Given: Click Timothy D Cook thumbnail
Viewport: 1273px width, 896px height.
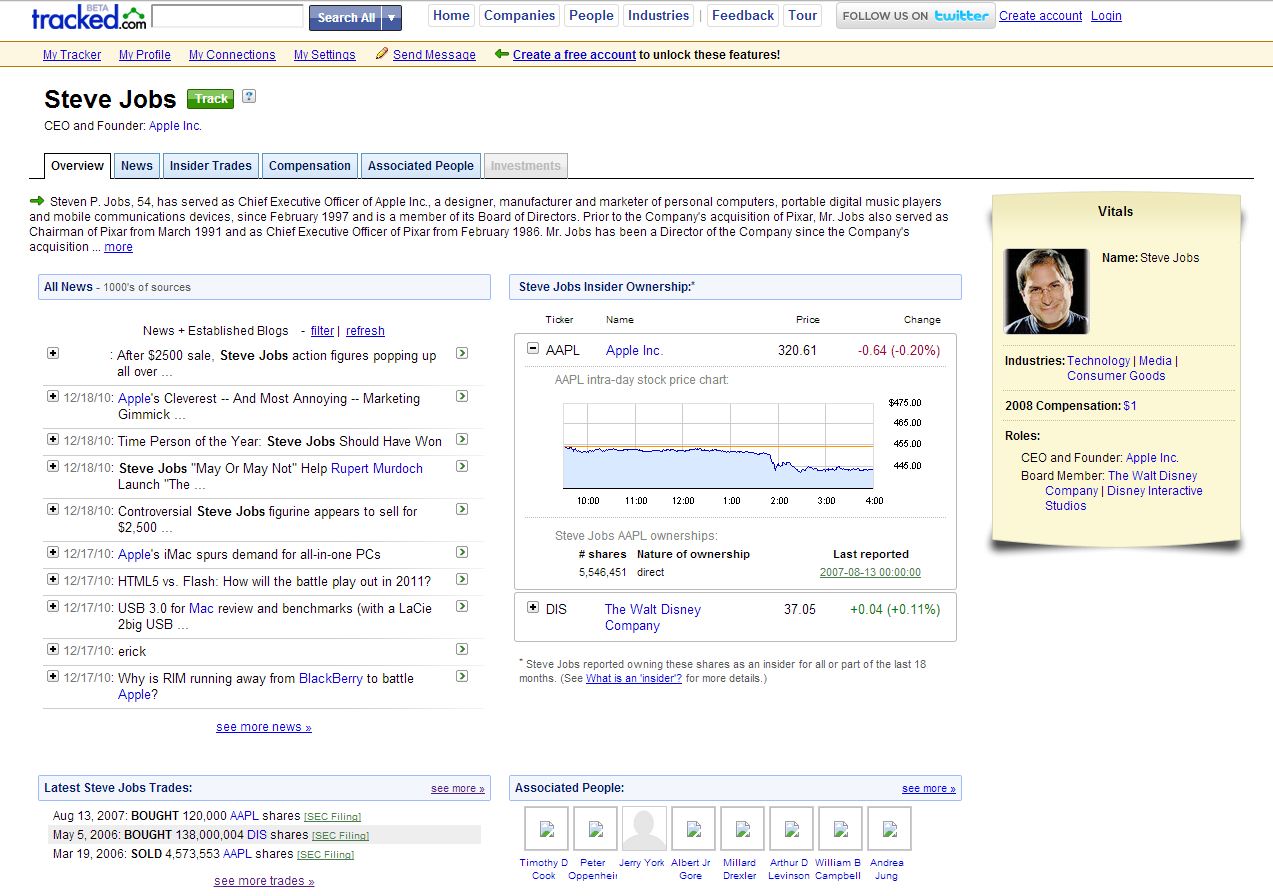Looking at the screenshot, I should pyautogui.click(x=546, y=829).
